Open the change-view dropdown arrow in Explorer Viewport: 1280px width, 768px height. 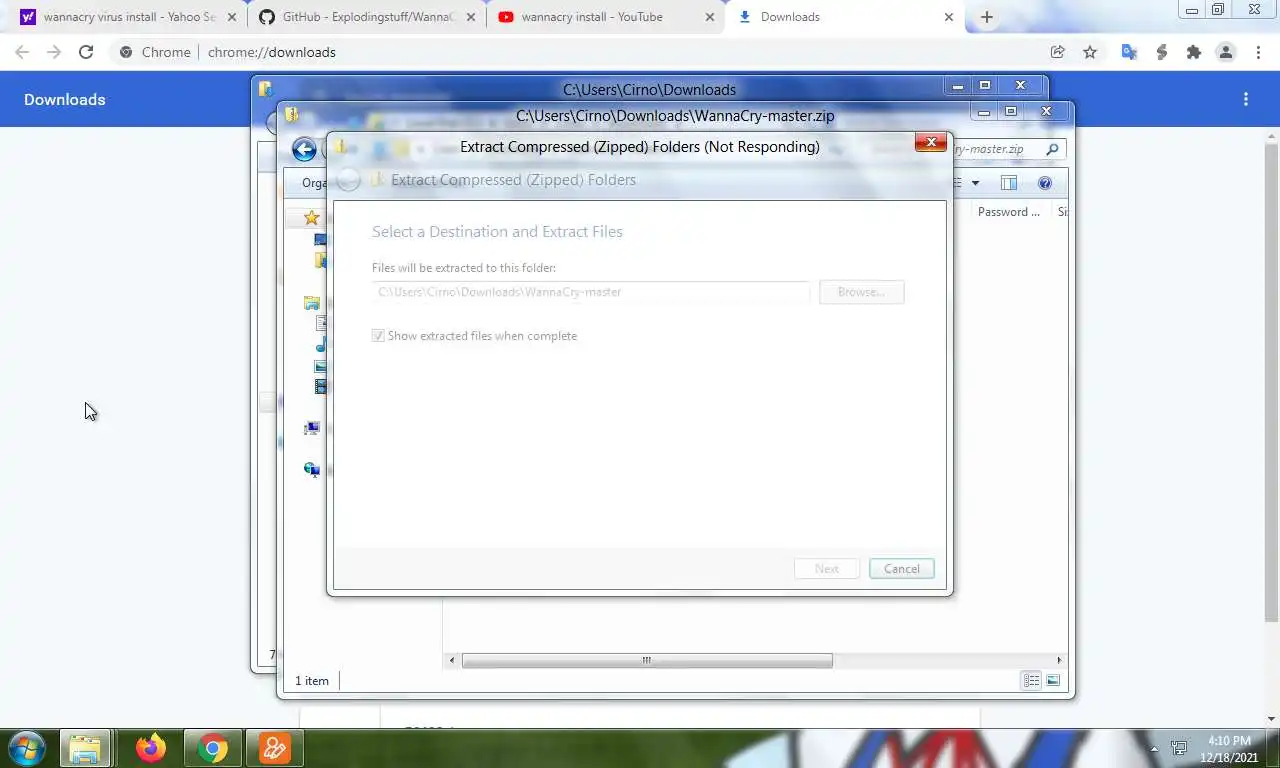tap(975, 183)
